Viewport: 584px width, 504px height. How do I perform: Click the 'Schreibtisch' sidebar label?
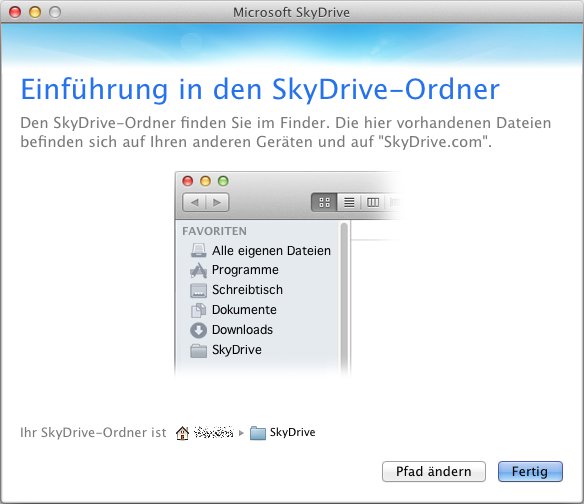coord(247,290)
